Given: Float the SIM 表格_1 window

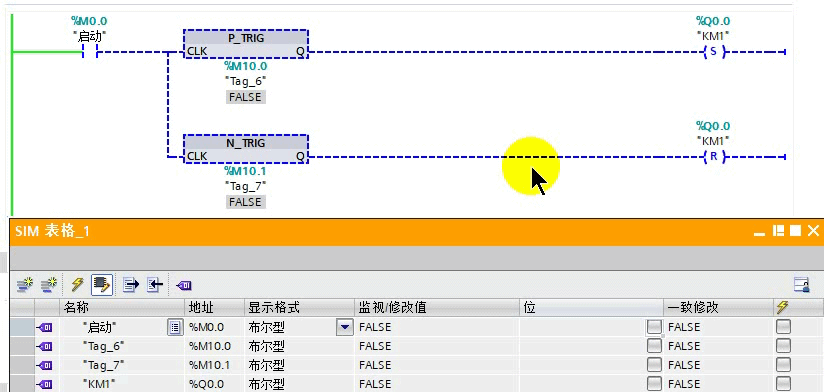Looking at the screenshot, I should [778, 231].
